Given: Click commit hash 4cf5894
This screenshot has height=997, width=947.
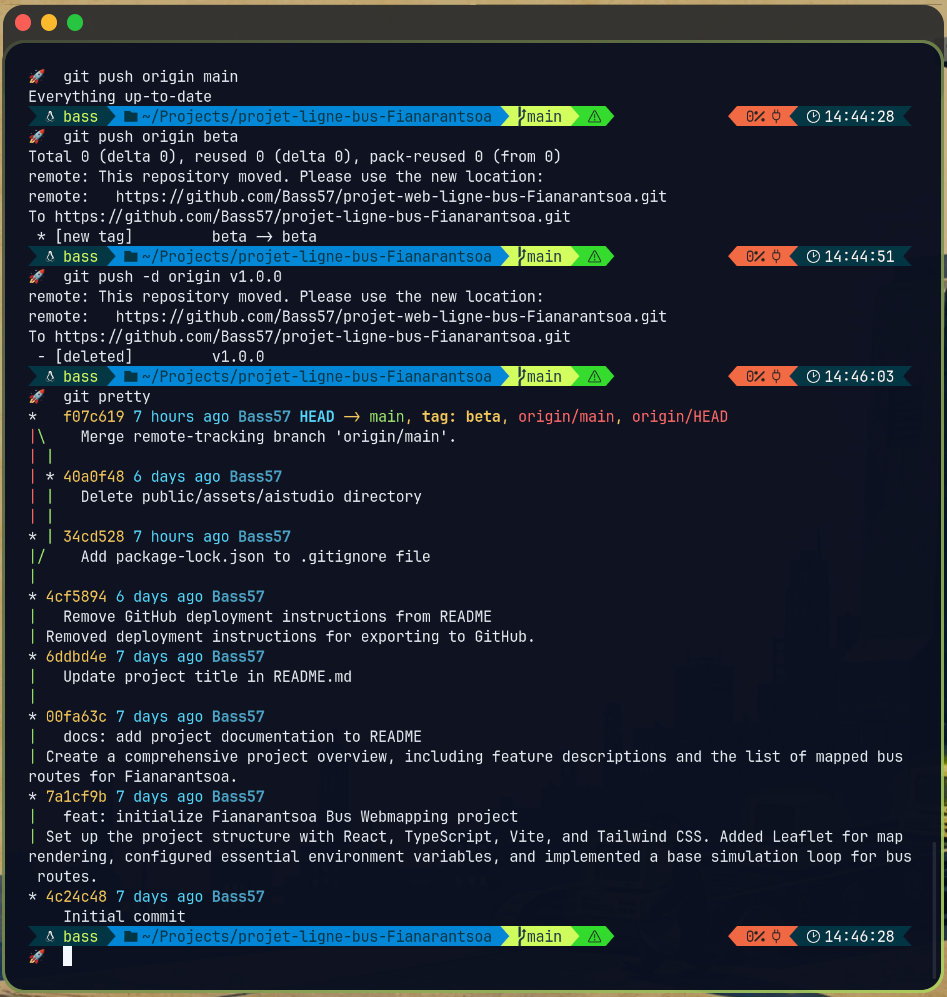Looking at the screenshot, I should 76,597.
